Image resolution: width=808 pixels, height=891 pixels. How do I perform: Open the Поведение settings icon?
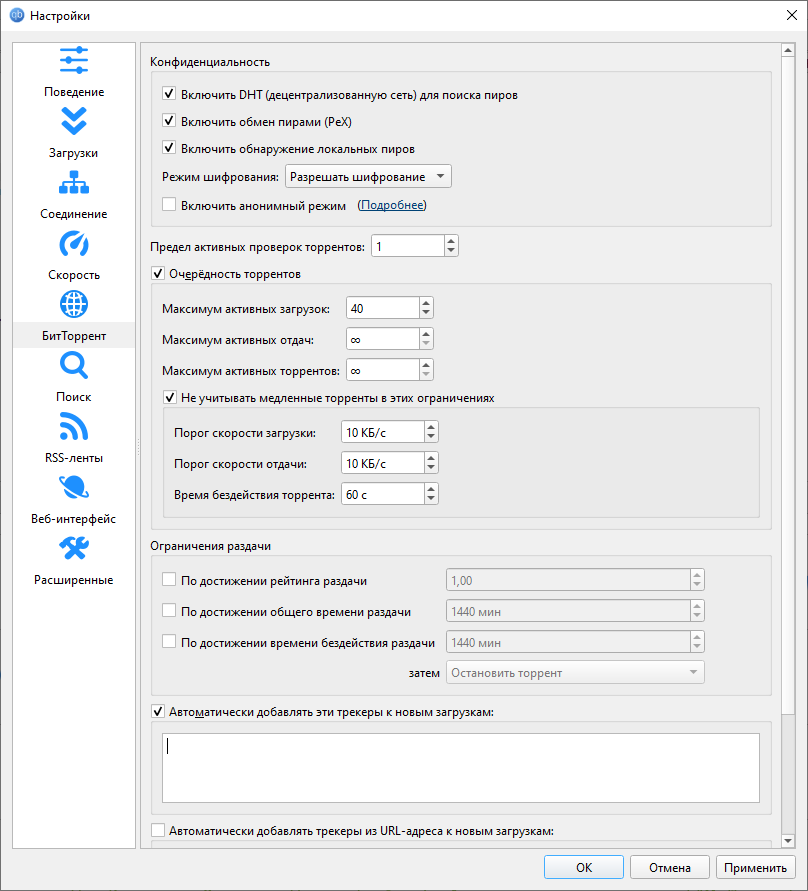pyautogui.click(x=74, y=61)
